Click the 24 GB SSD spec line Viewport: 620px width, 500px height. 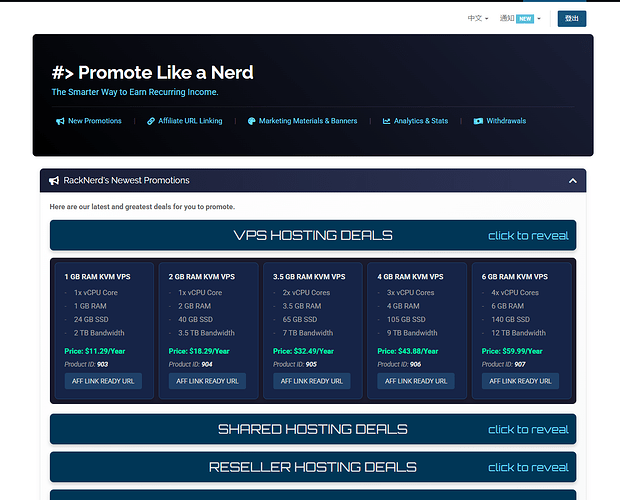[91, 319]
